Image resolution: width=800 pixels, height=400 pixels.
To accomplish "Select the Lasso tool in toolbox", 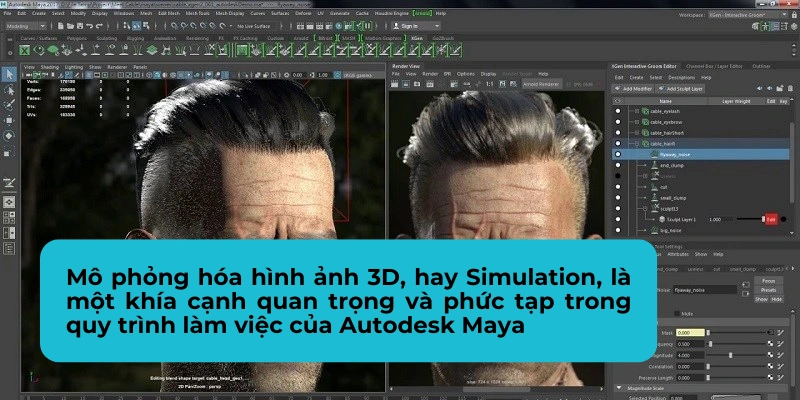I will point(9,90).
